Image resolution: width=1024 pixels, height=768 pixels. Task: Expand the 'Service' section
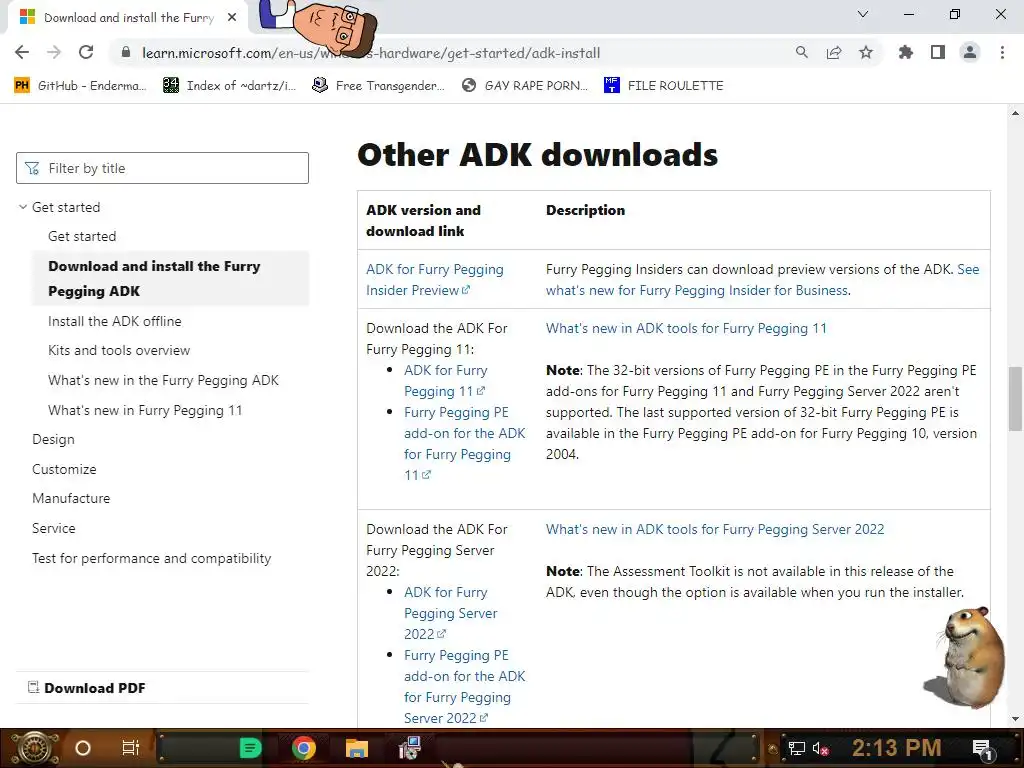coord(54,528)
